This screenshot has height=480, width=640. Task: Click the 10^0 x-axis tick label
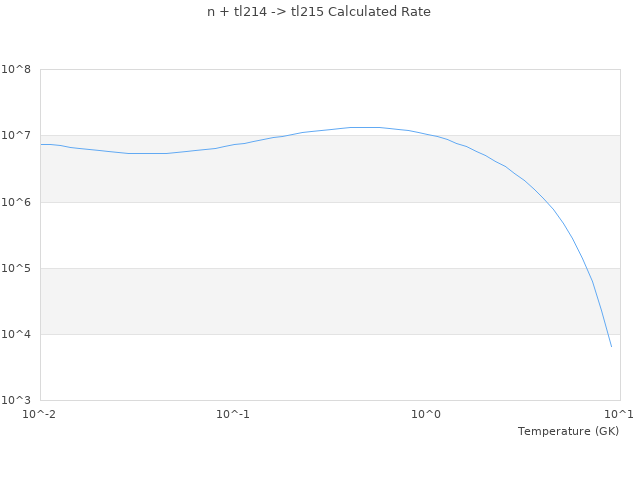[x=427, y=414]
